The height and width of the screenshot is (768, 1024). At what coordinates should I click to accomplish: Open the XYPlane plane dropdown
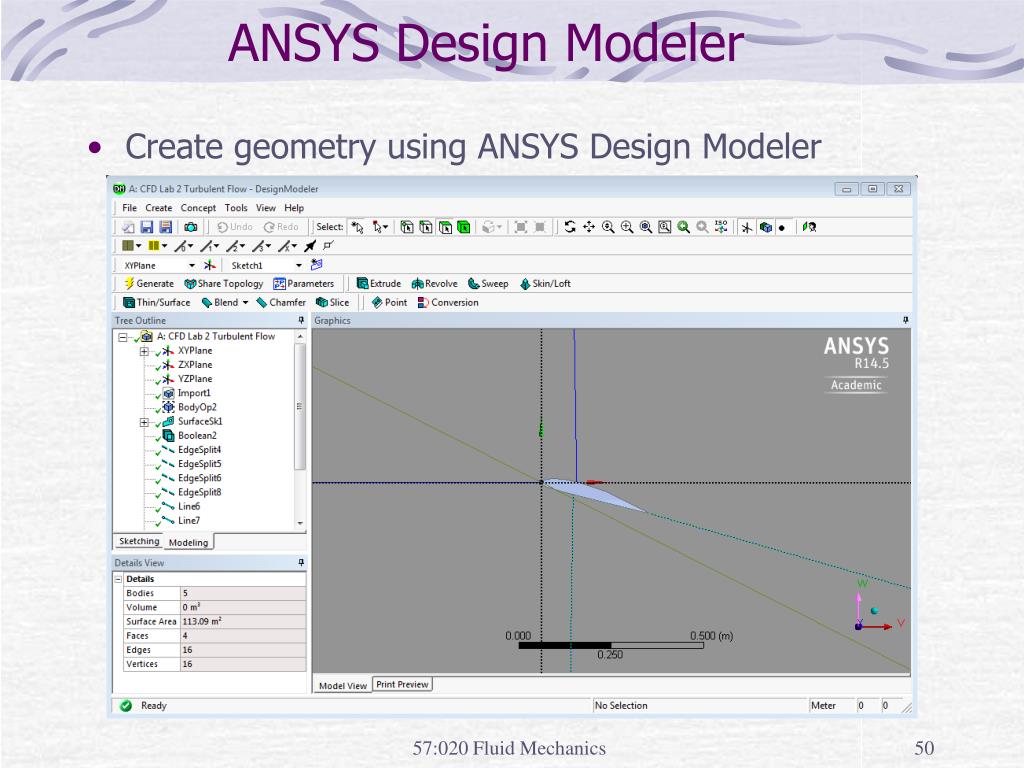coord(191,265)
